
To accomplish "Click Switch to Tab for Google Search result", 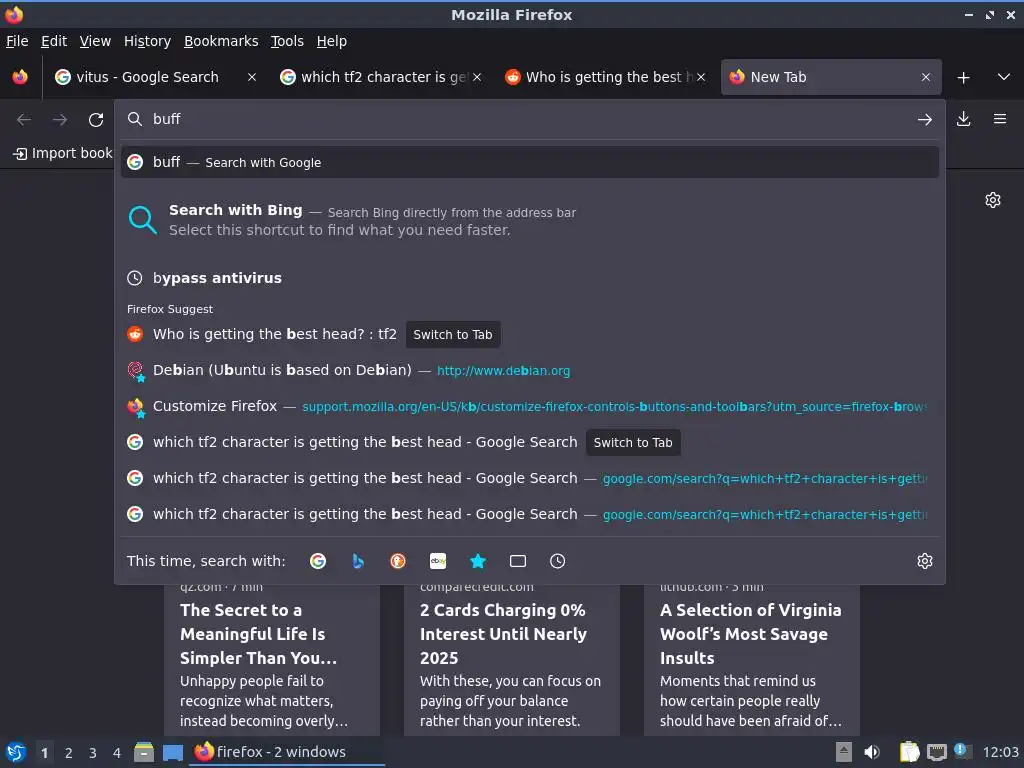I will click(x=633, y=443).
